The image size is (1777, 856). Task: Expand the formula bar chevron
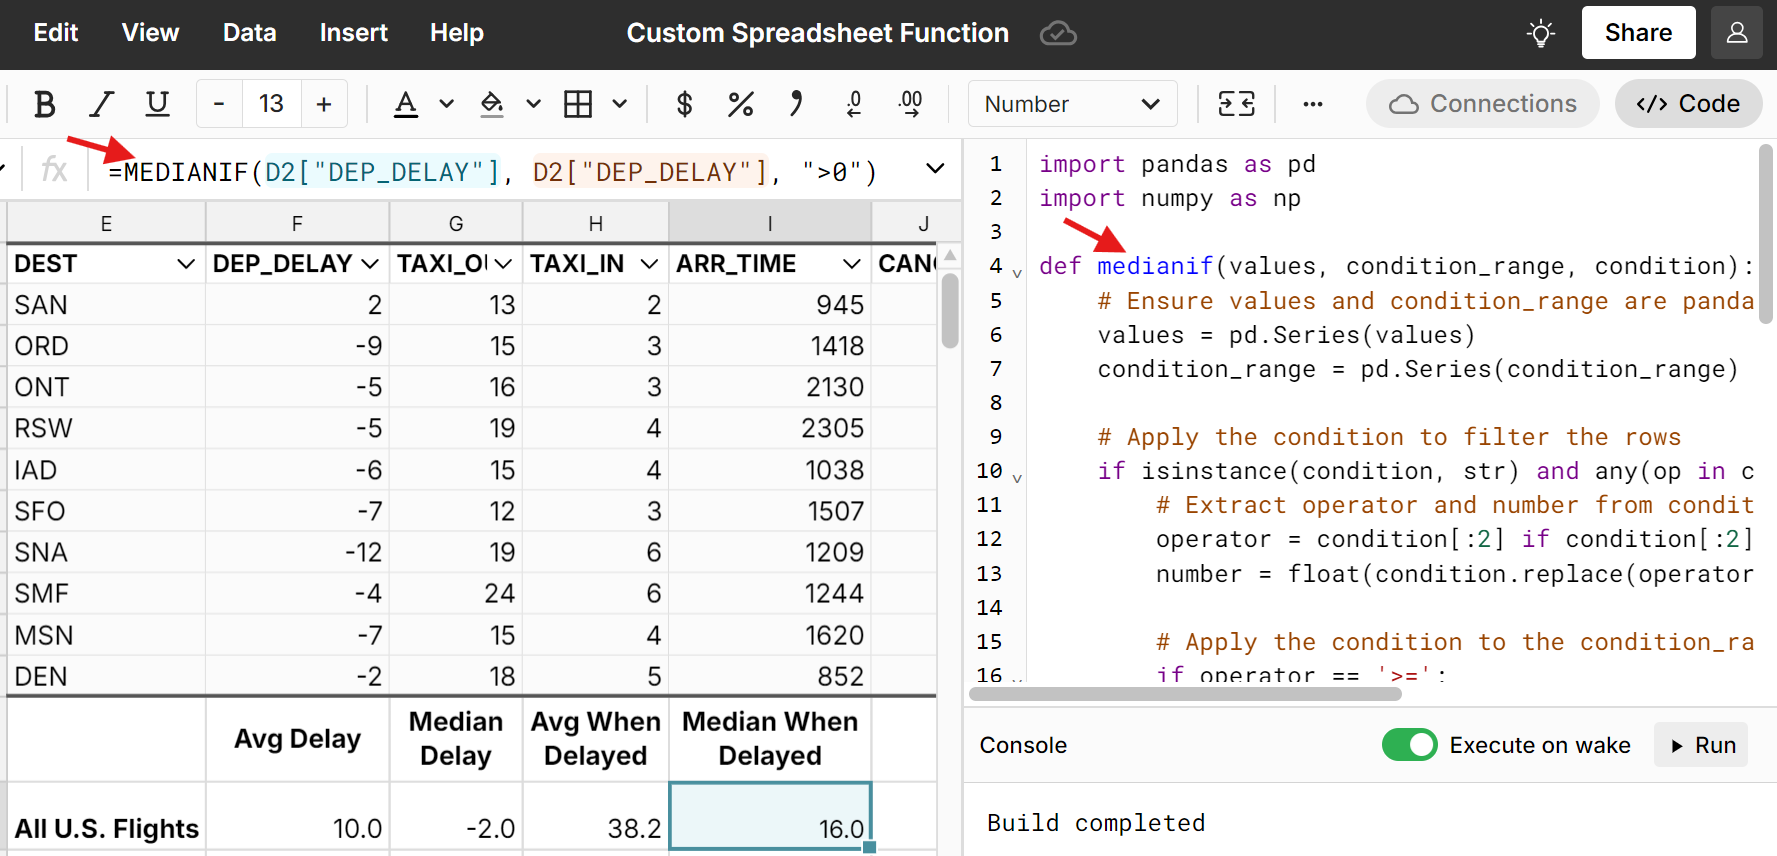(935, 169)
